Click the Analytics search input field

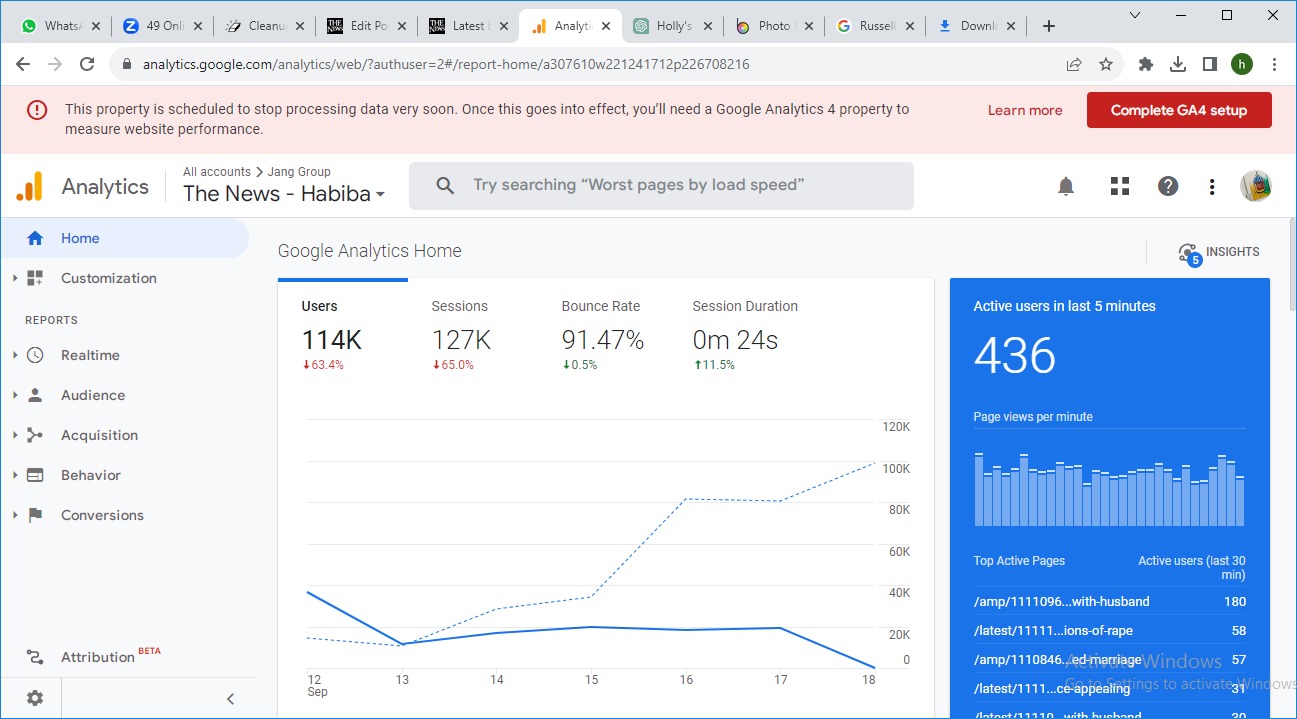(661, 186)
